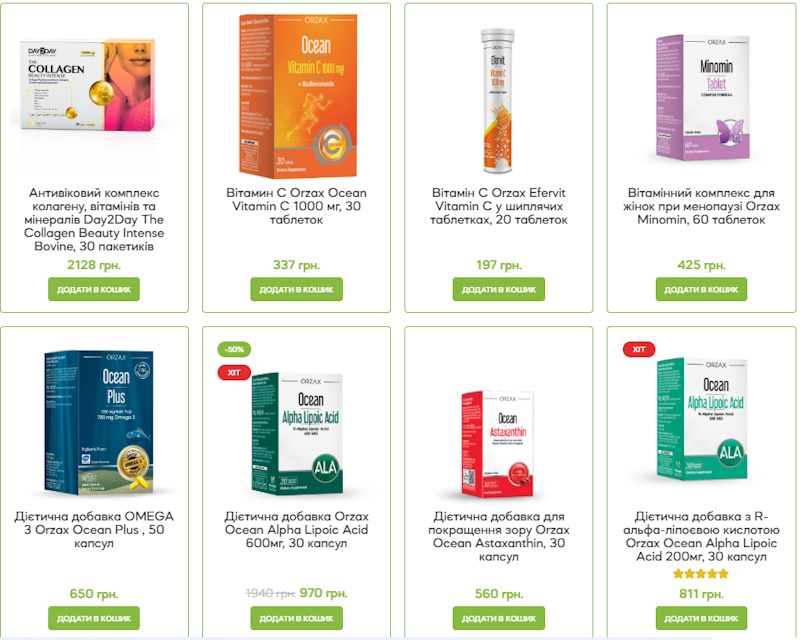Add Alpha Lipoic Acid 200мг to cart
Viewport: 800px width, 640px height.
(701, 618)
